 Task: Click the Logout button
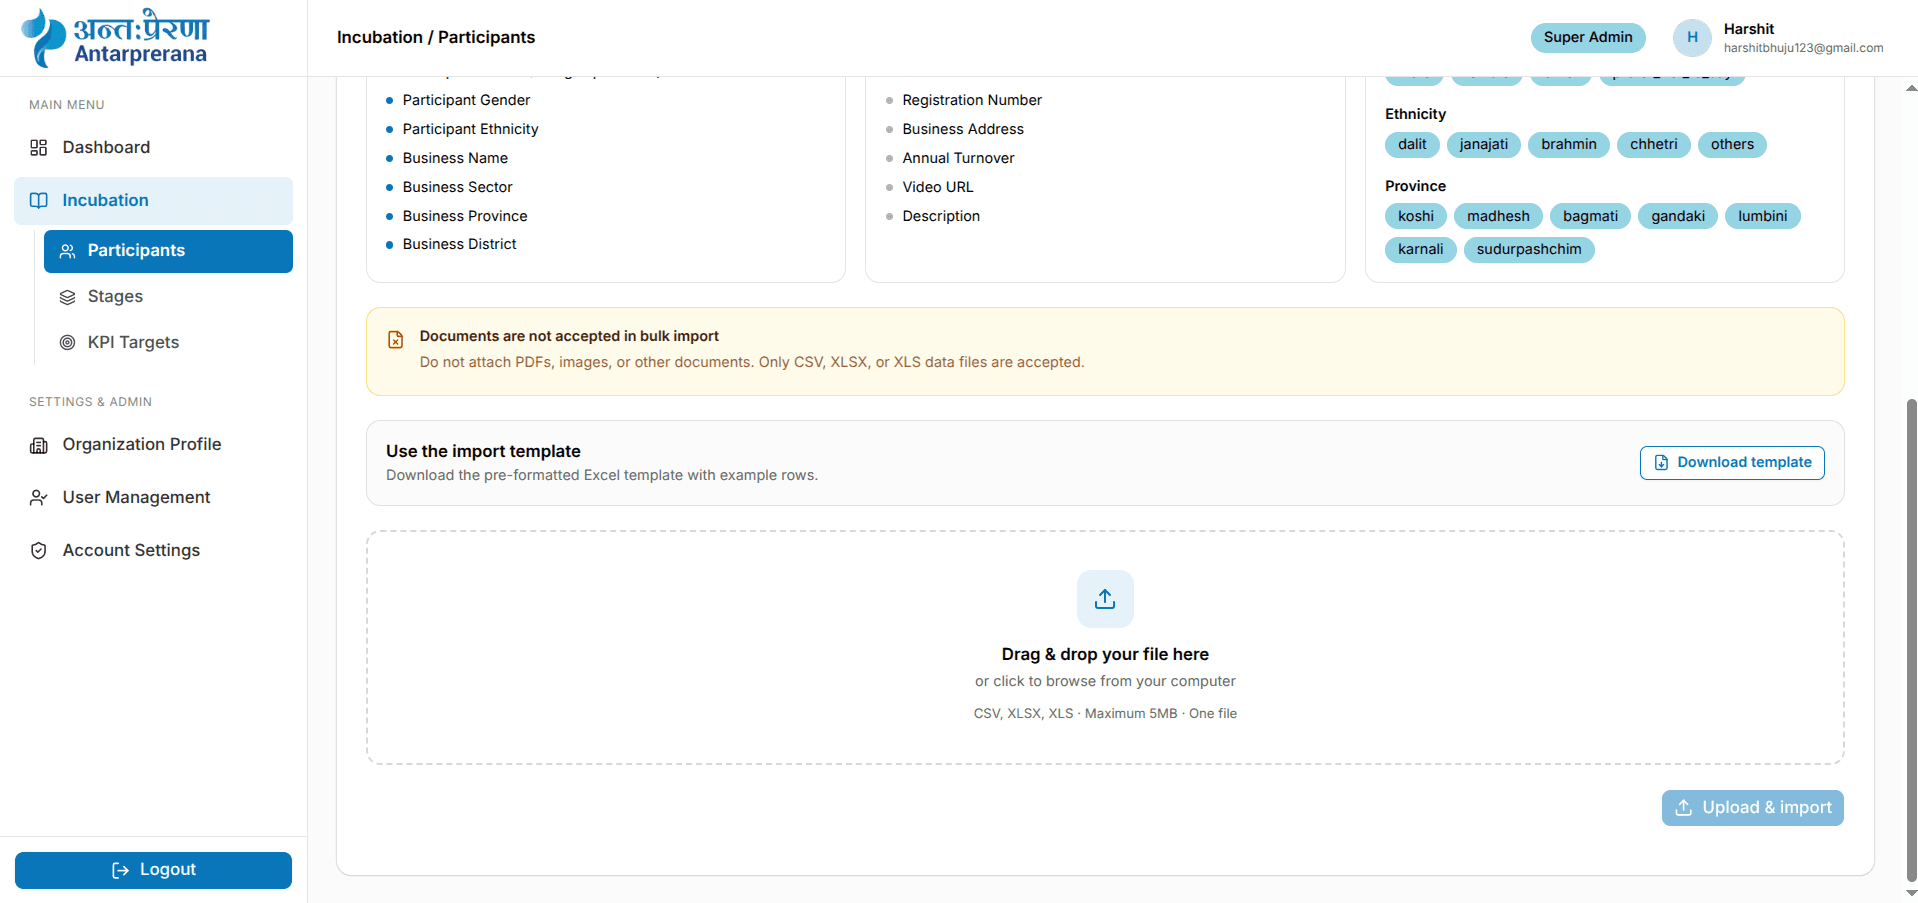[x=154, y=870]
